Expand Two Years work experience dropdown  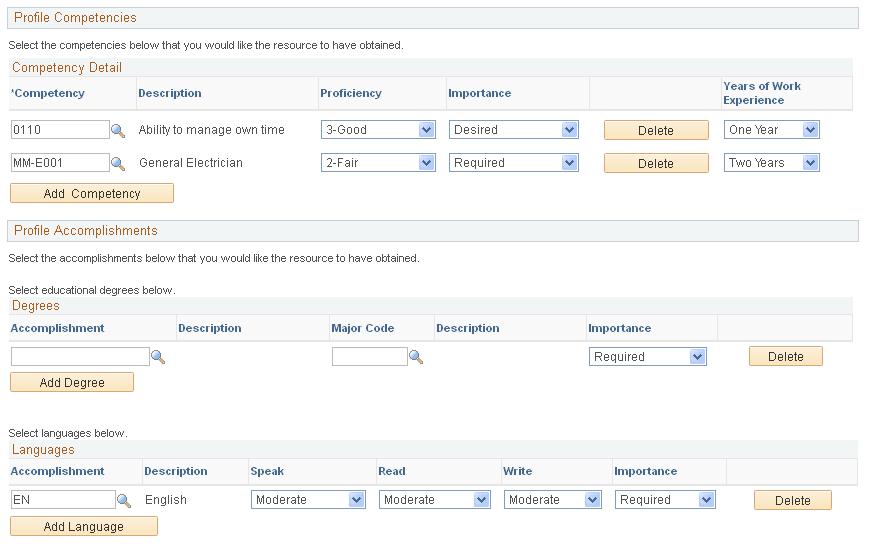(772, 163)
